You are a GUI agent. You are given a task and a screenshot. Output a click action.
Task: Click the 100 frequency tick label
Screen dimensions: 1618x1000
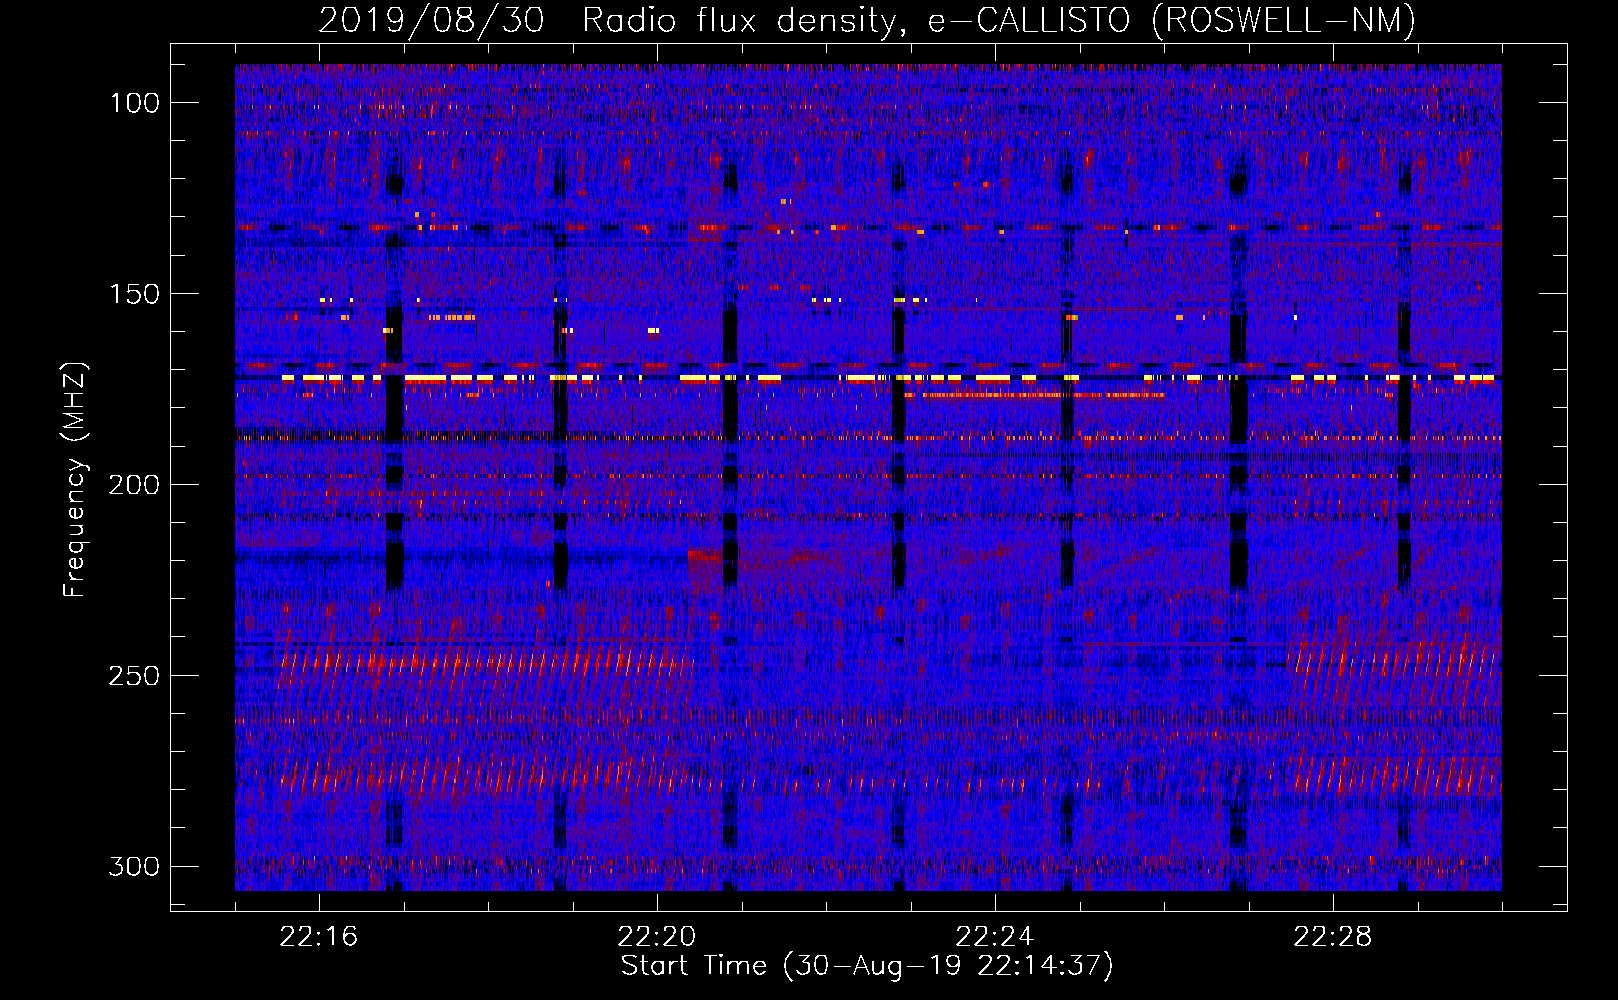(134, 103)
